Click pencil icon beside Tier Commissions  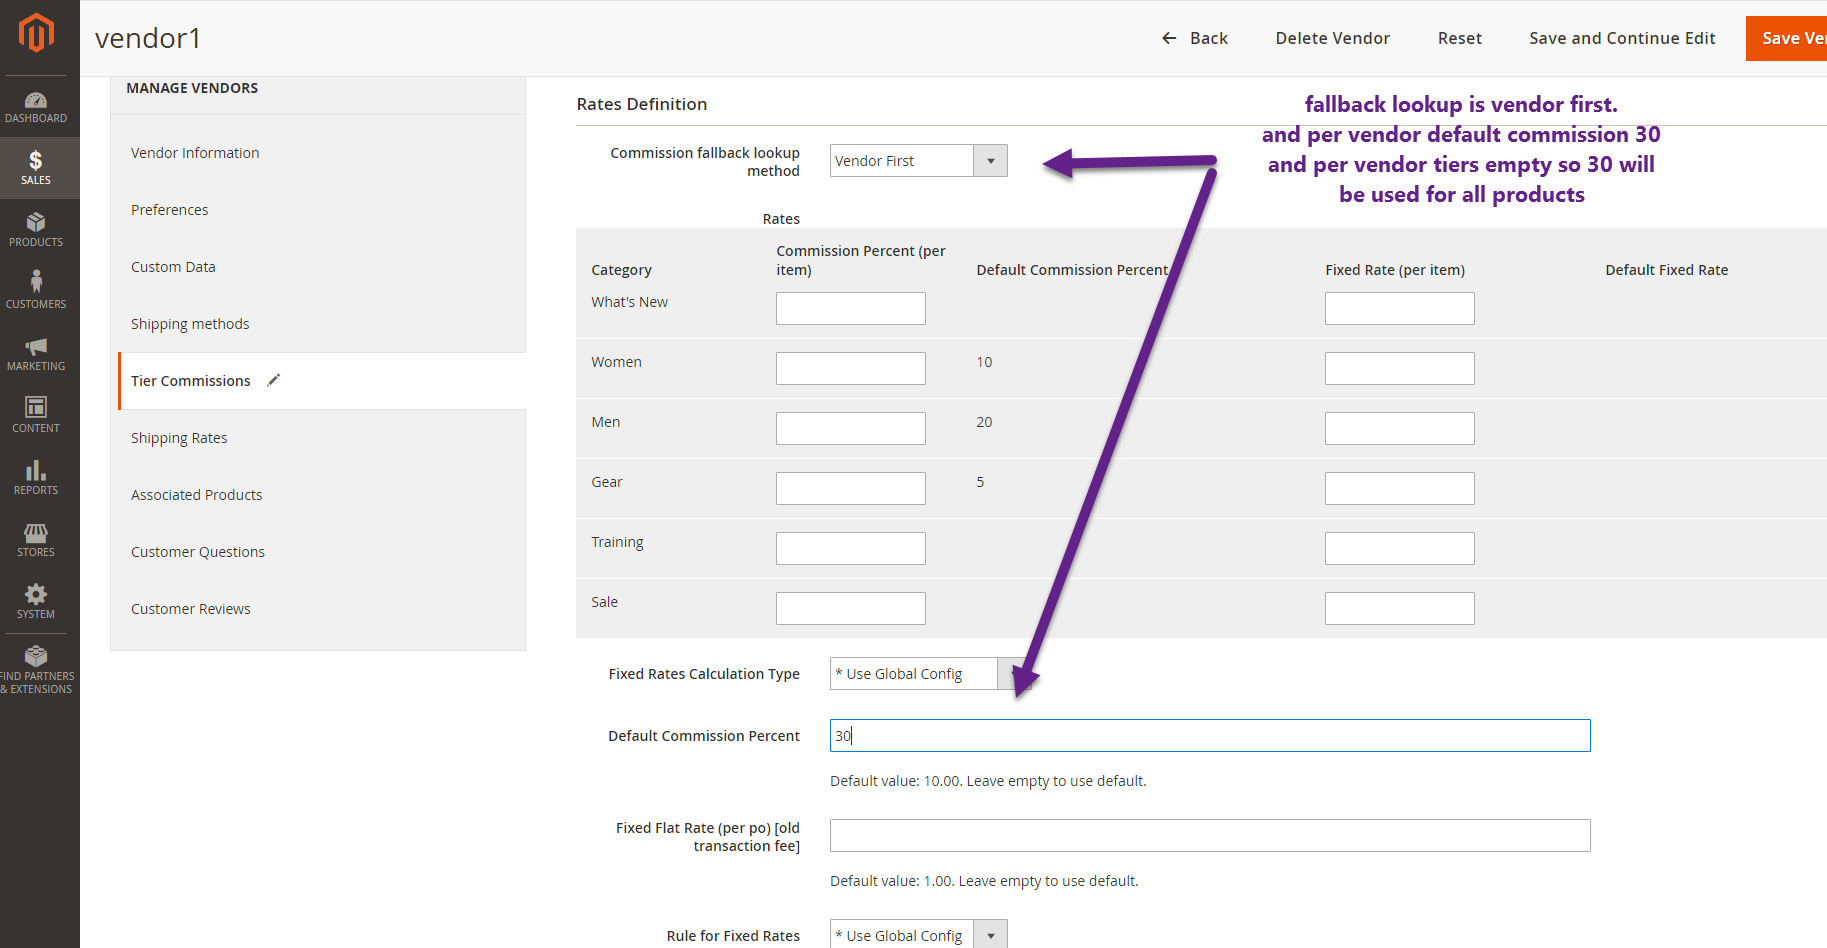(x=274, y=380)
